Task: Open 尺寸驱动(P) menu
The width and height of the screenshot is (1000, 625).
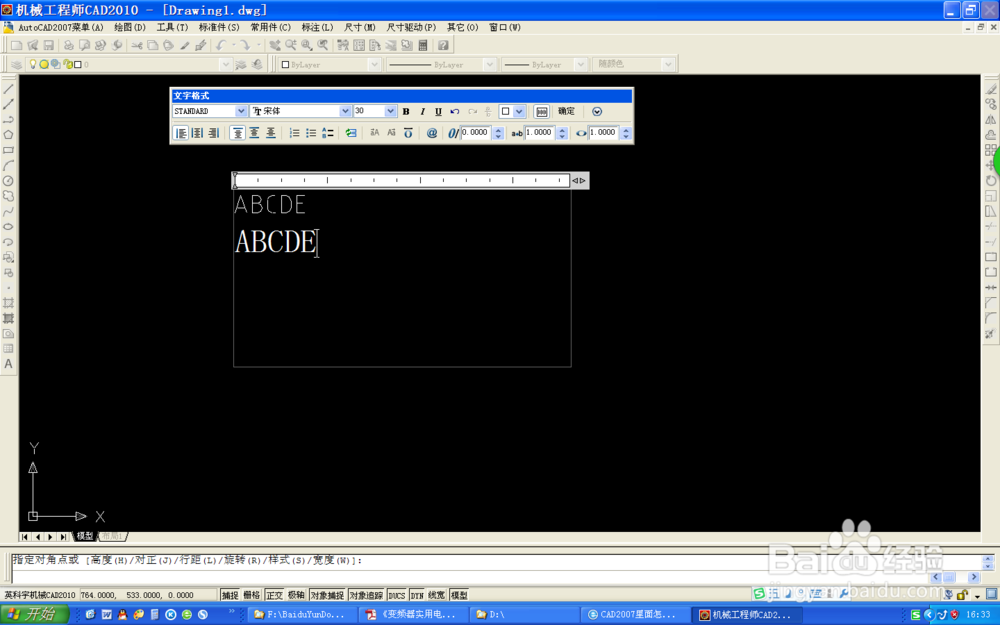Action: pos(411,27)
